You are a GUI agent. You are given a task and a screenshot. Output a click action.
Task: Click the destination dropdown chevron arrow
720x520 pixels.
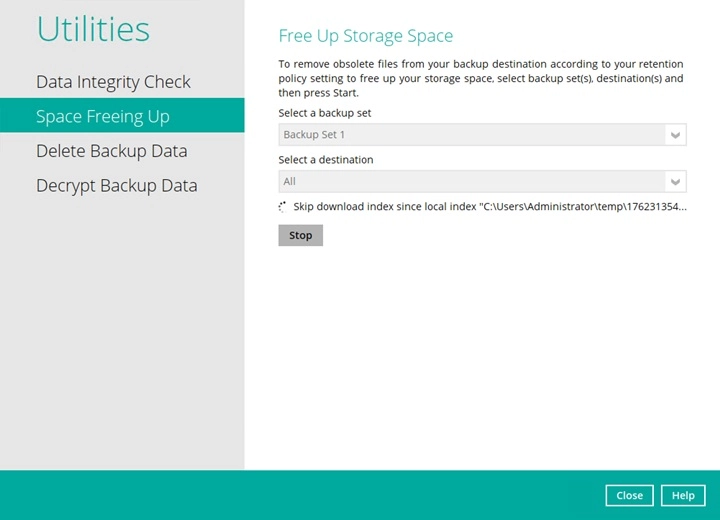tap(675, 182)
